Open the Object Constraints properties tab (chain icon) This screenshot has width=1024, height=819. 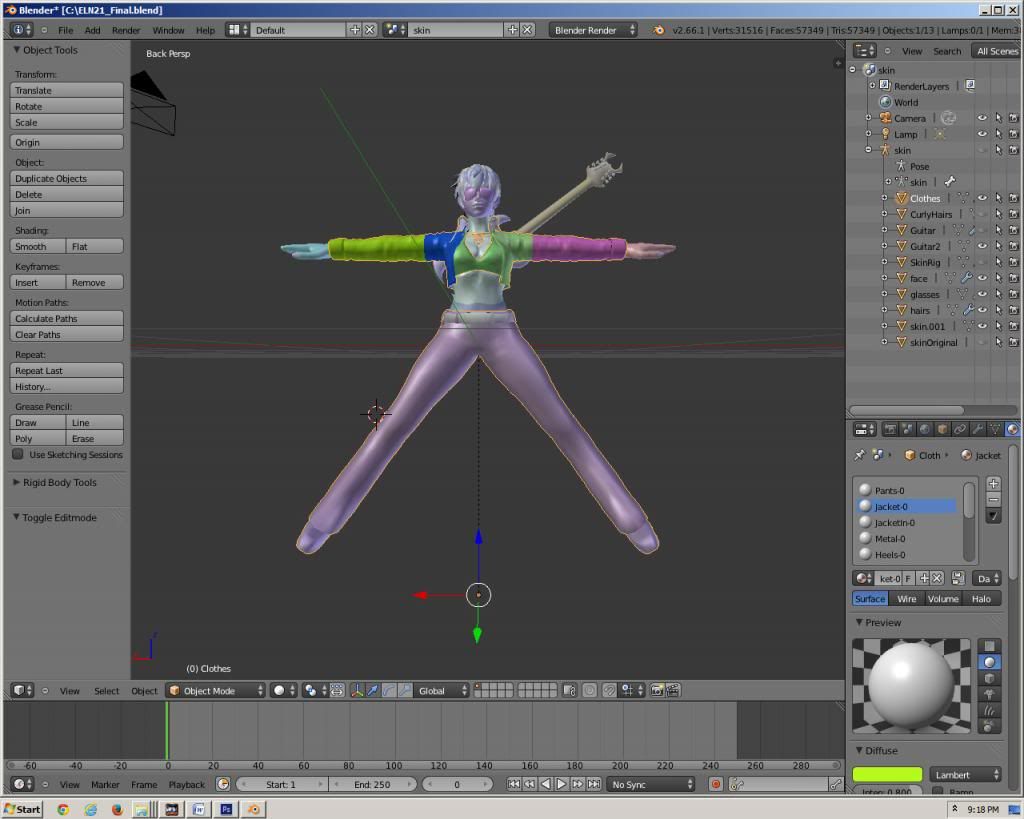tap(960, 429)
